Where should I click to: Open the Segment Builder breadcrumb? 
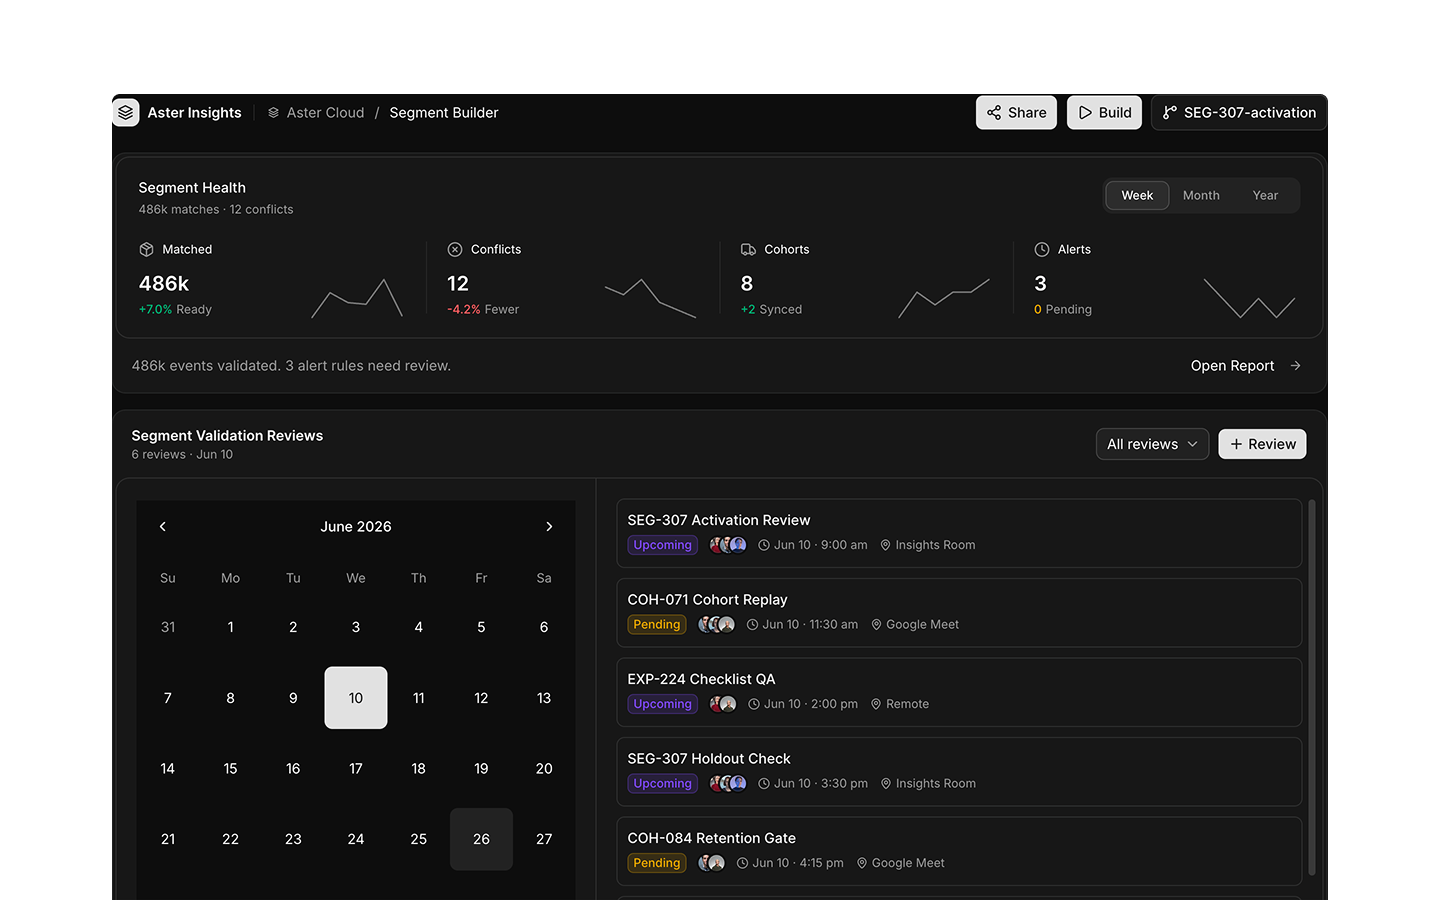point(444,113)
